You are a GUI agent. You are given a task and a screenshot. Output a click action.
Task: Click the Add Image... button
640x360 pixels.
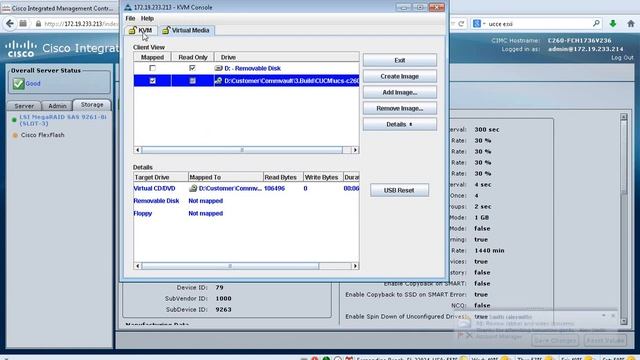pyautogui.click(x=400, y=92)
